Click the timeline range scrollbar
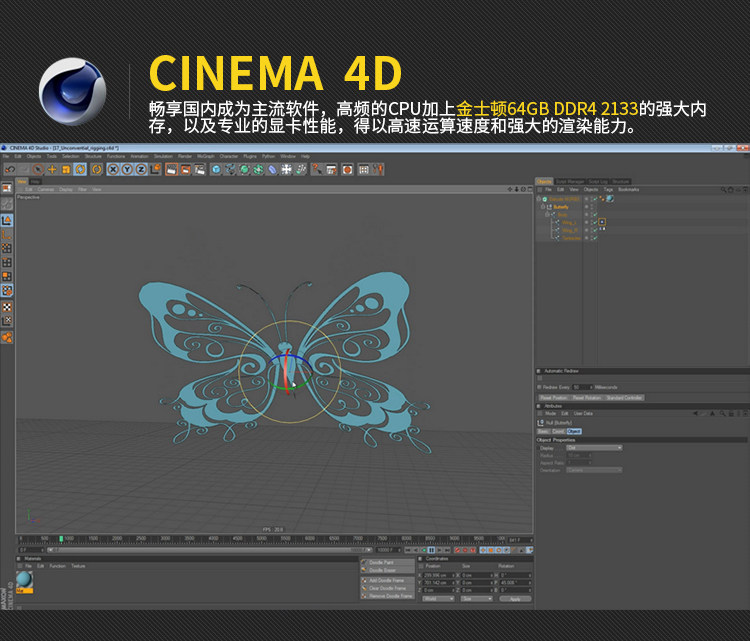750x641 pixels. tap(209, 550)
